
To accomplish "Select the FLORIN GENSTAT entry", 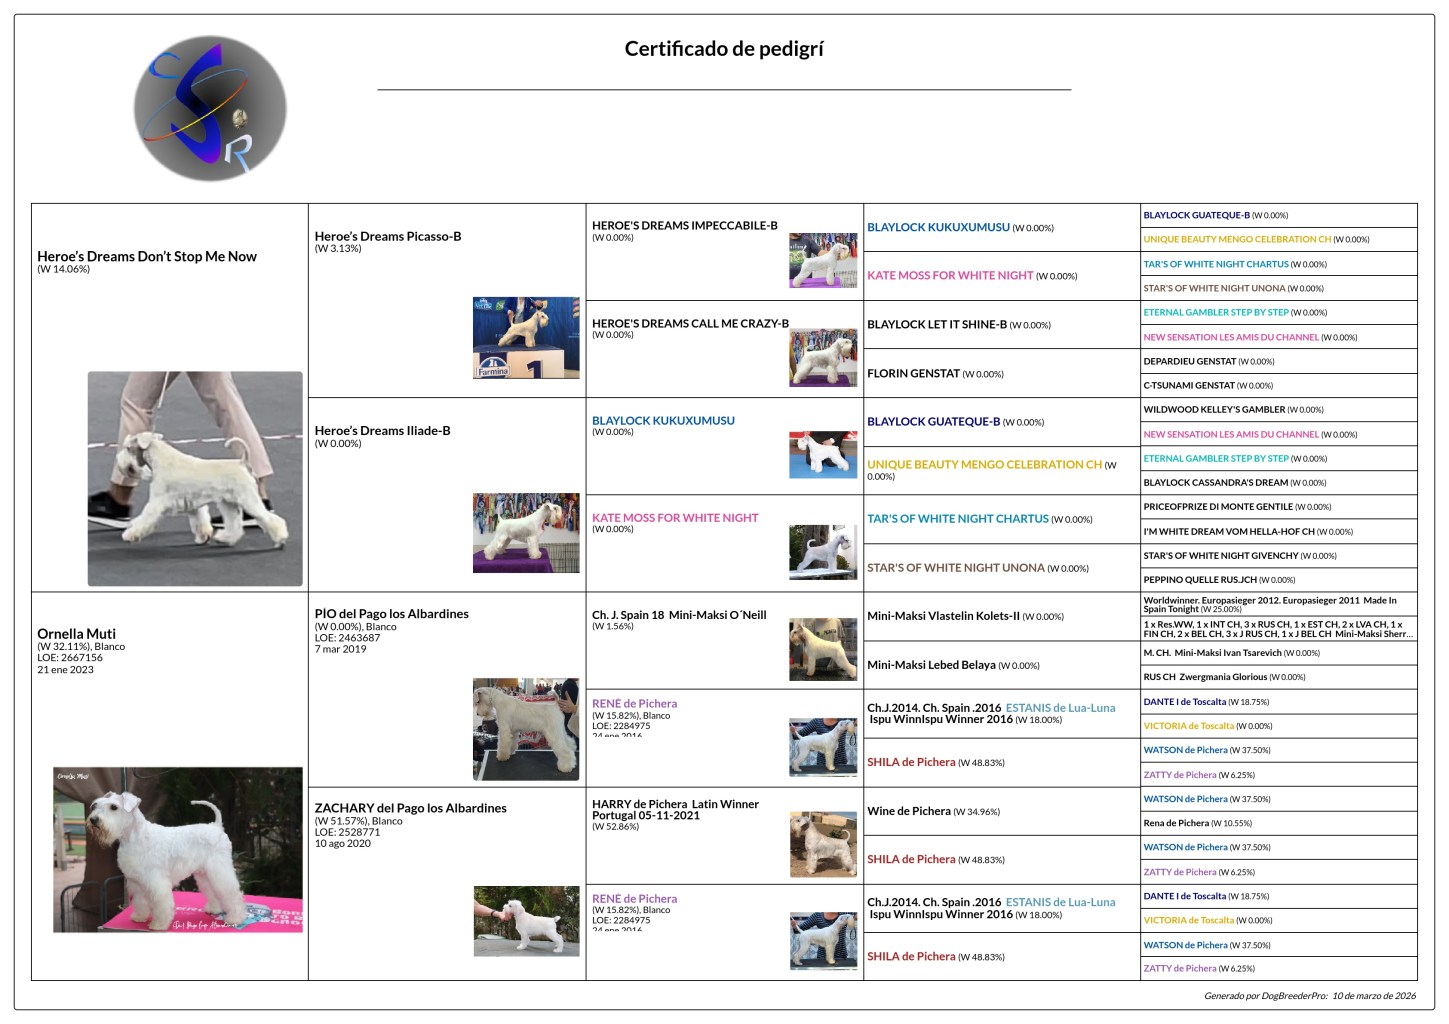I will pyautogui.click(x=913, y=374).
